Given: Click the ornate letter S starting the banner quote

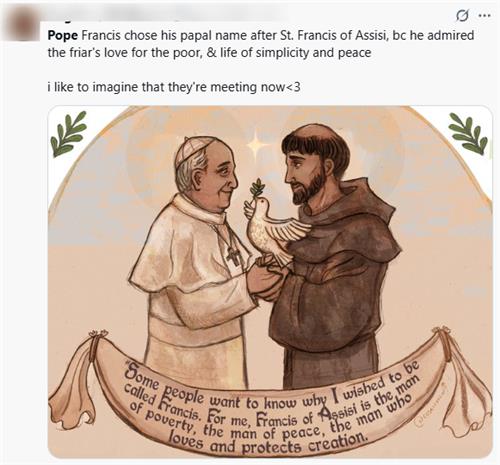Looking at the screenshot, I should coord(133,371).
